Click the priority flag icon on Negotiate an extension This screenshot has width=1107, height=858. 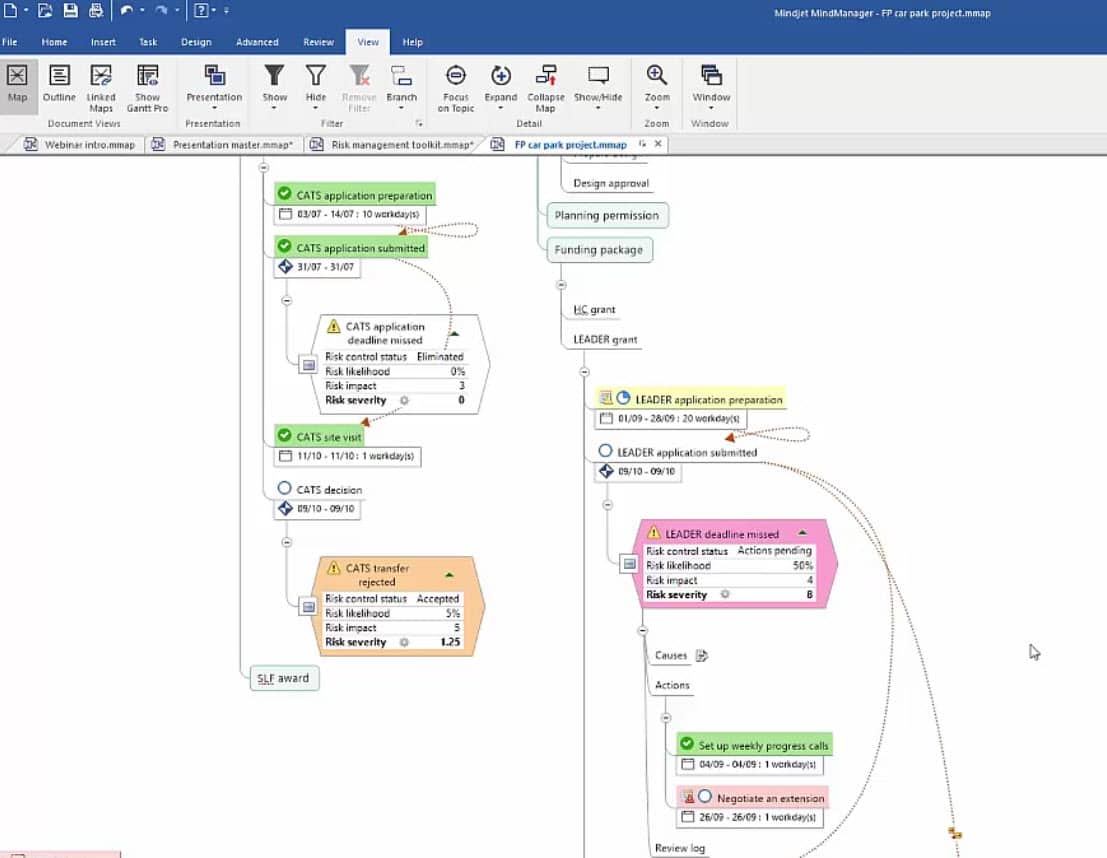[688, 797]
